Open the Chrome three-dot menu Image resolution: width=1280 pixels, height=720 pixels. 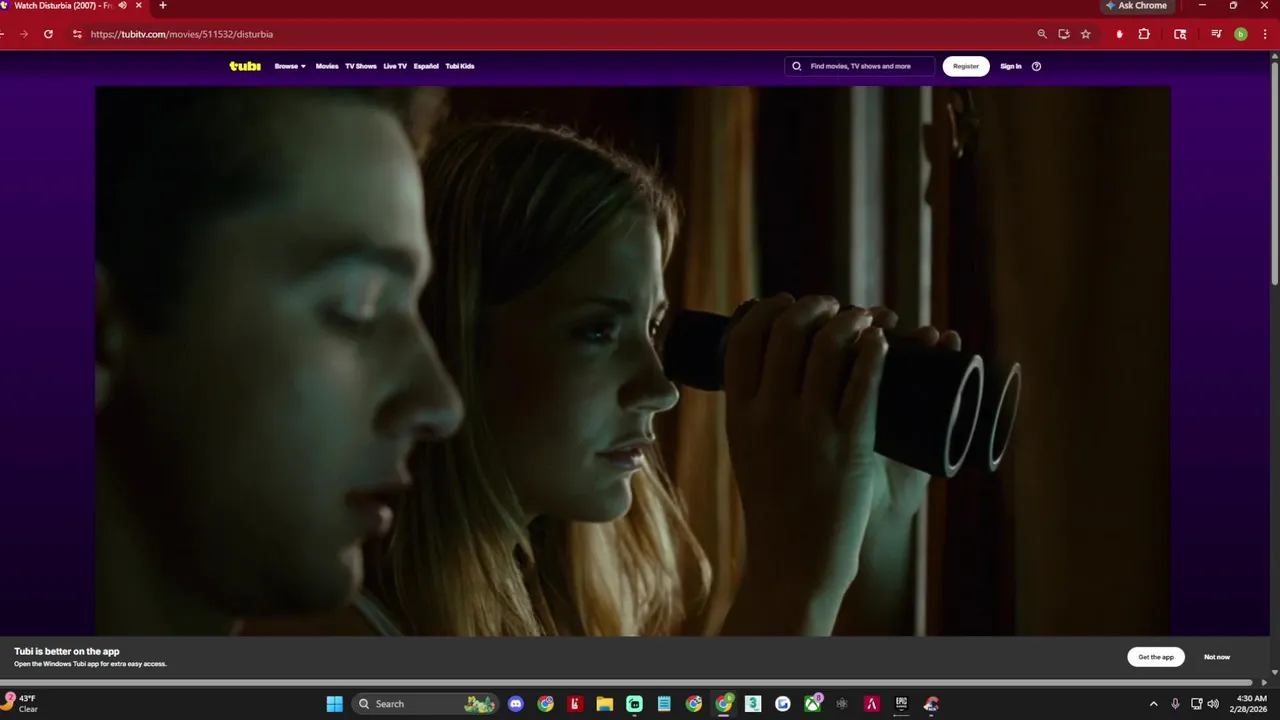[1264, 34]
